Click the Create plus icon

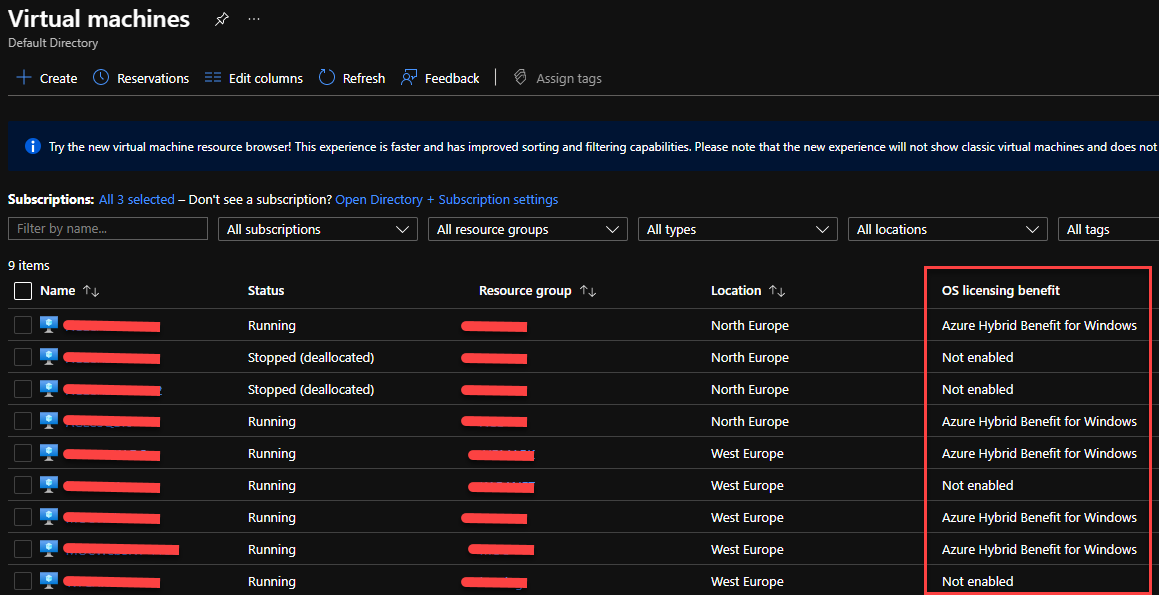point(24,78)
